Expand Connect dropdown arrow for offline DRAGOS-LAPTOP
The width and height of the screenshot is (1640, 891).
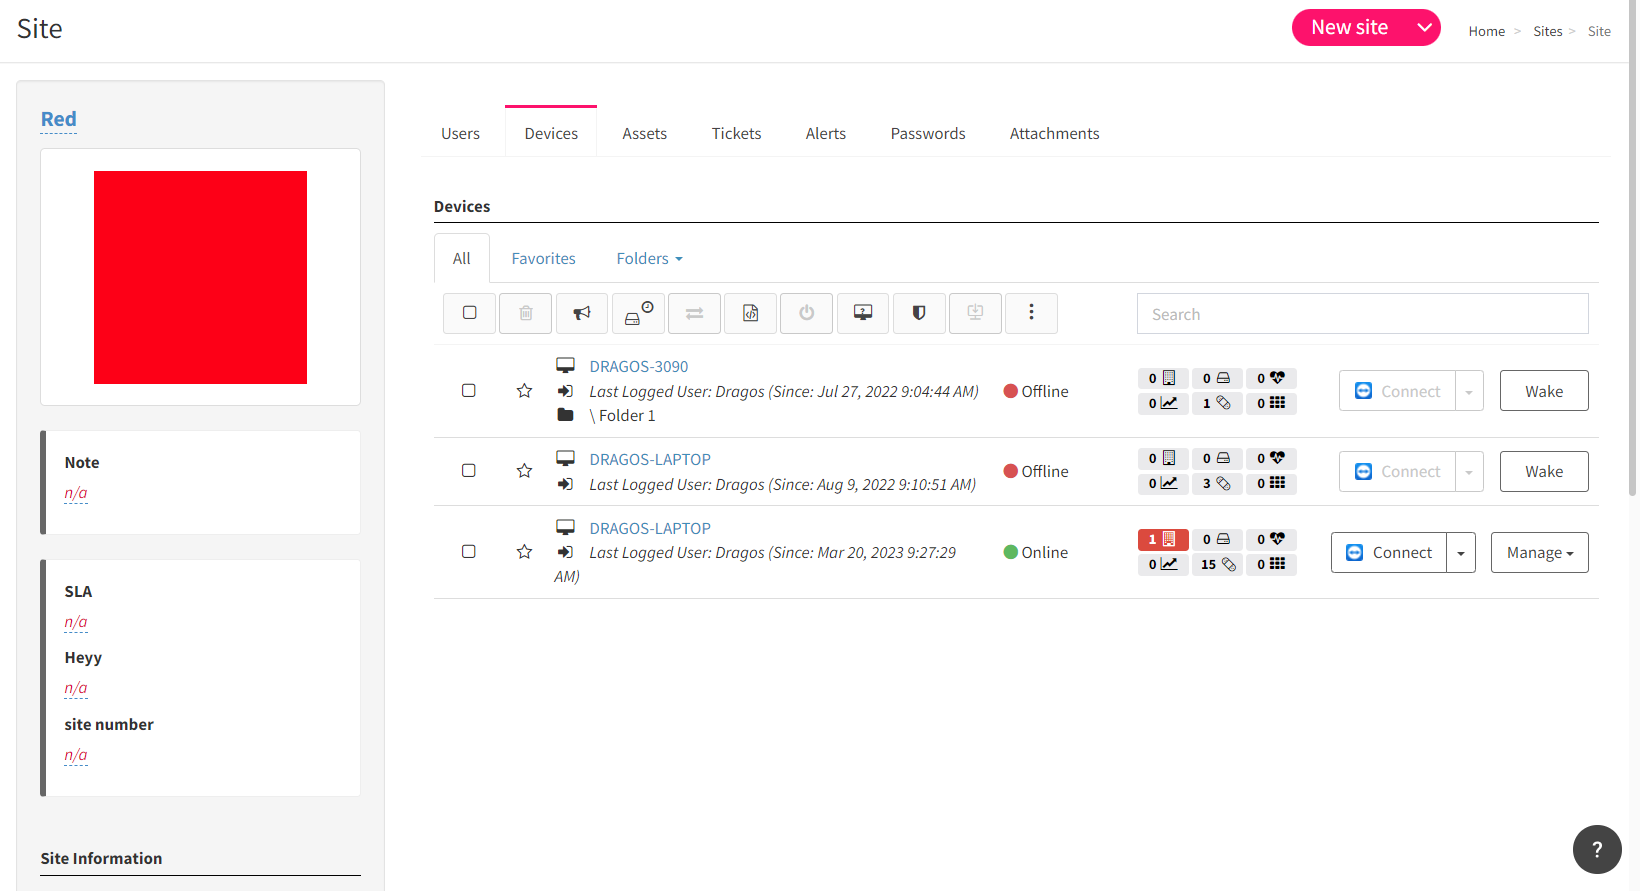[x=1468, y=471]
